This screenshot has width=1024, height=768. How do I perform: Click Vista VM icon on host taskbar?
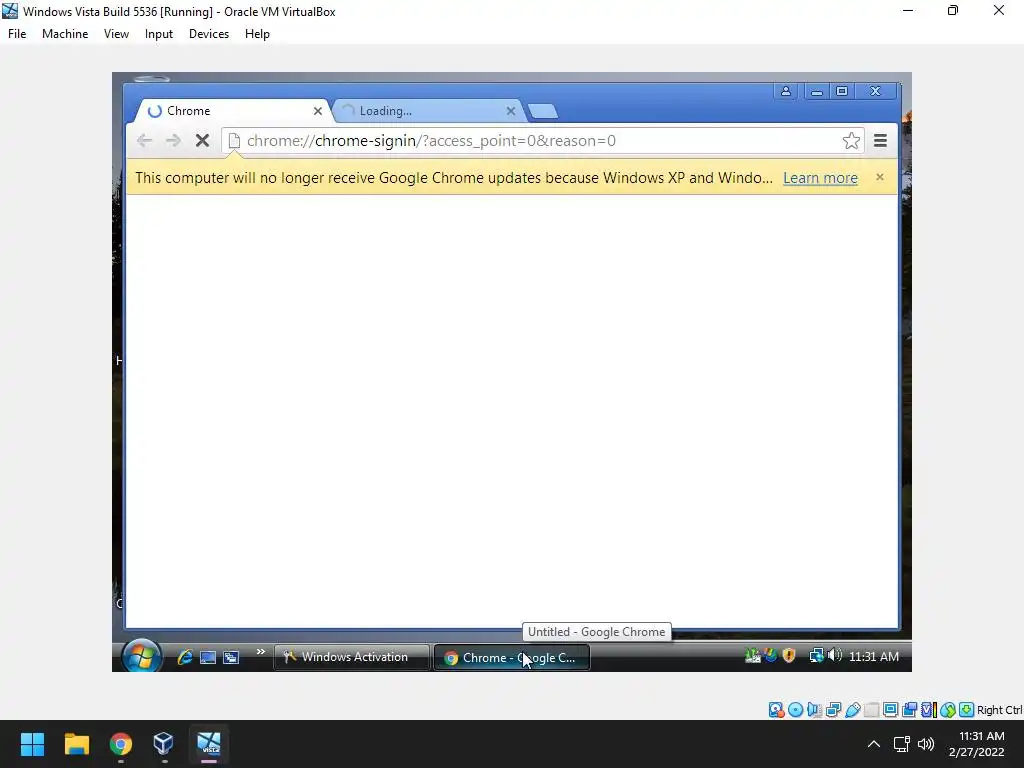[x=209, y=744]
